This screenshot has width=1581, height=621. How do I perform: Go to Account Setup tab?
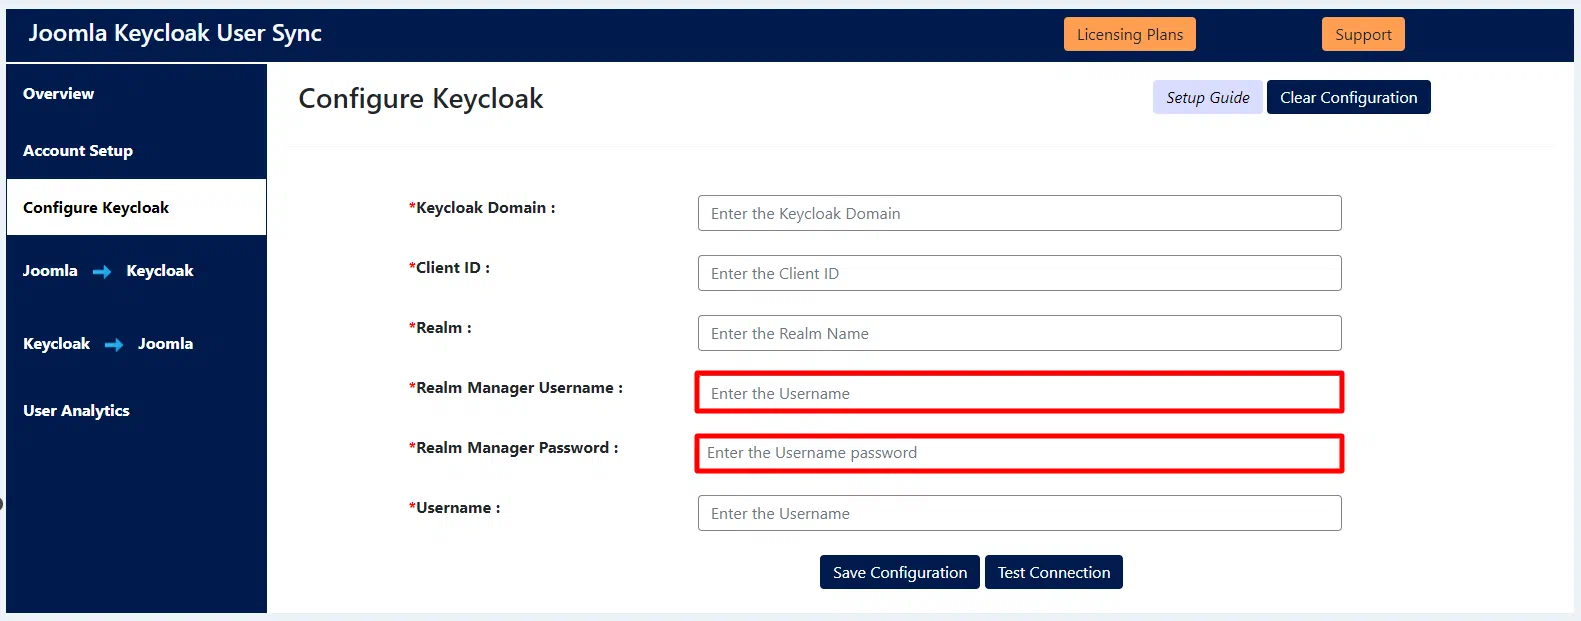coord(136,150)
